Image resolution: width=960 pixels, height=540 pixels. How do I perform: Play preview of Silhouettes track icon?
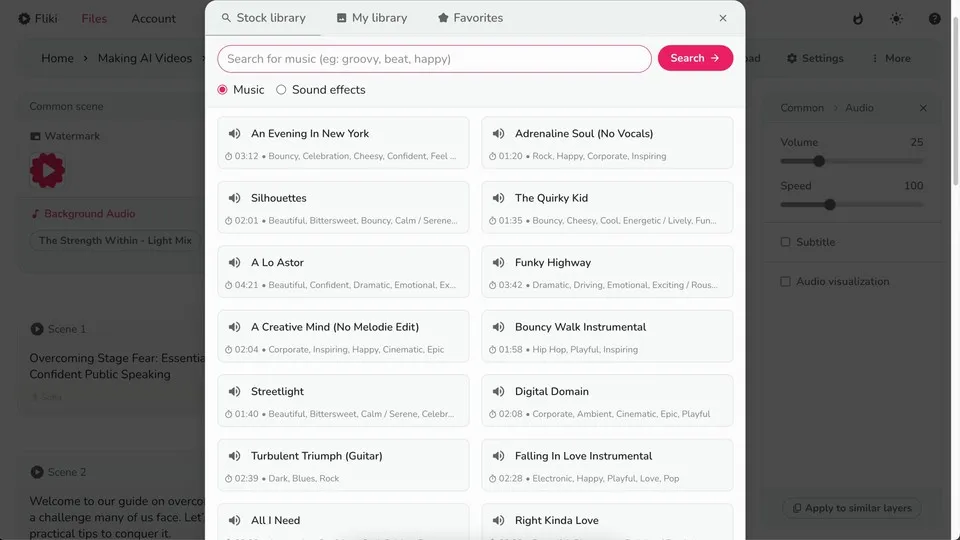click(x=234, y=198)
